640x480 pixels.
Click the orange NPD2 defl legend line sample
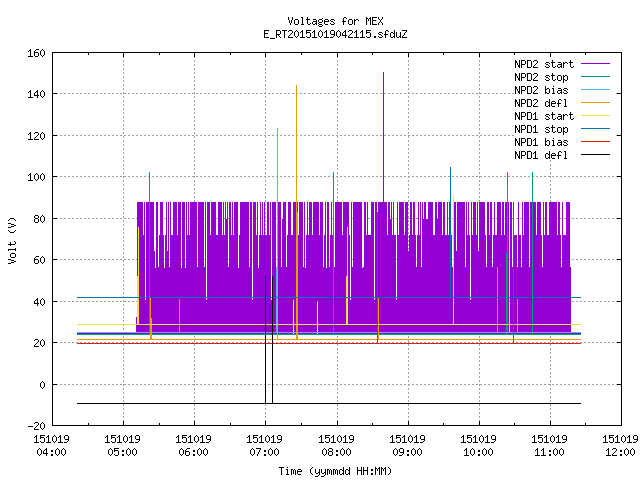point(595,103)
